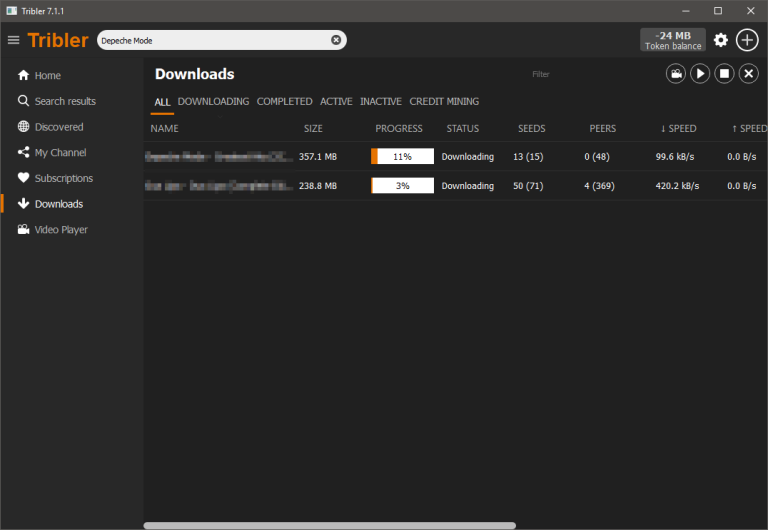Click the Home house icon

pos(23,75)
